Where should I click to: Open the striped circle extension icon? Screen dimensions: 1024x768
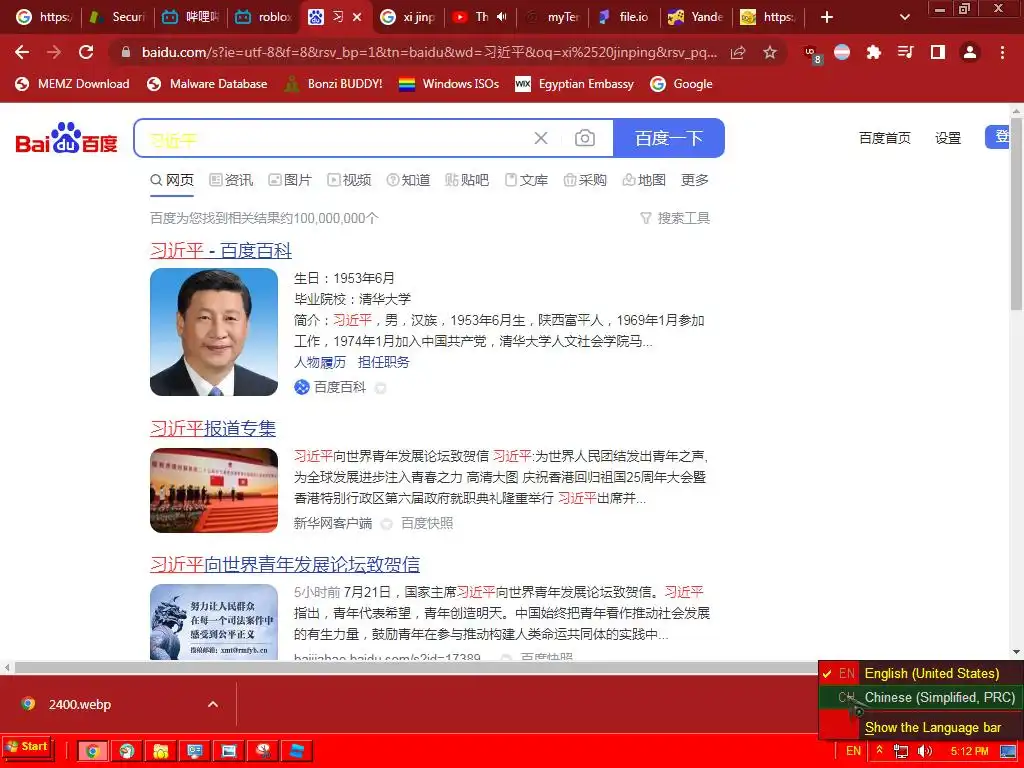842,52
